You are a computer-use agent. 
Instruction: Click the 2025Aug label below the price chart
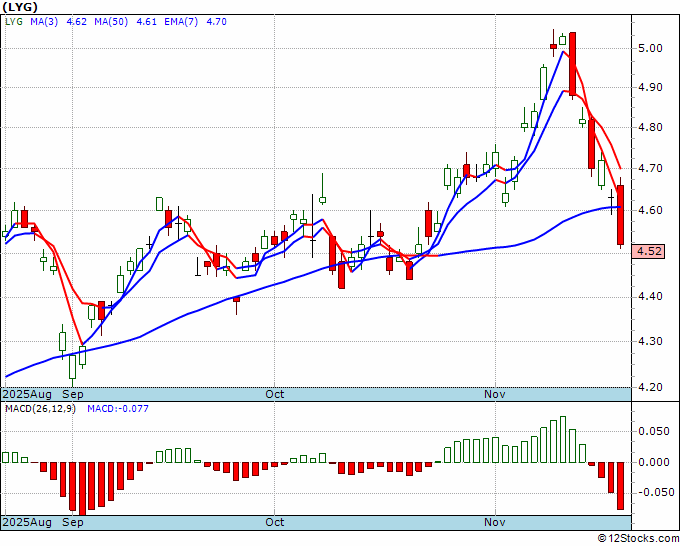coord(27,394)
